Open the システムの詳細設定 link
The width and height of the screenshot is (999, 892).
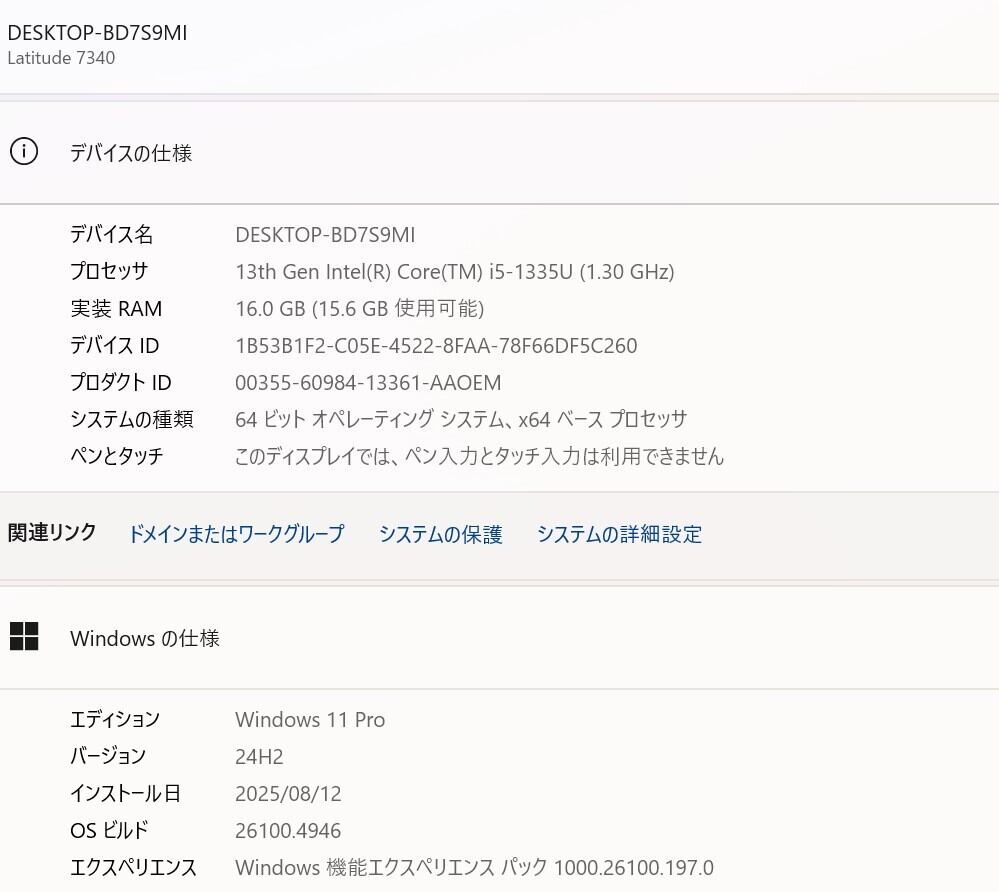619,534
